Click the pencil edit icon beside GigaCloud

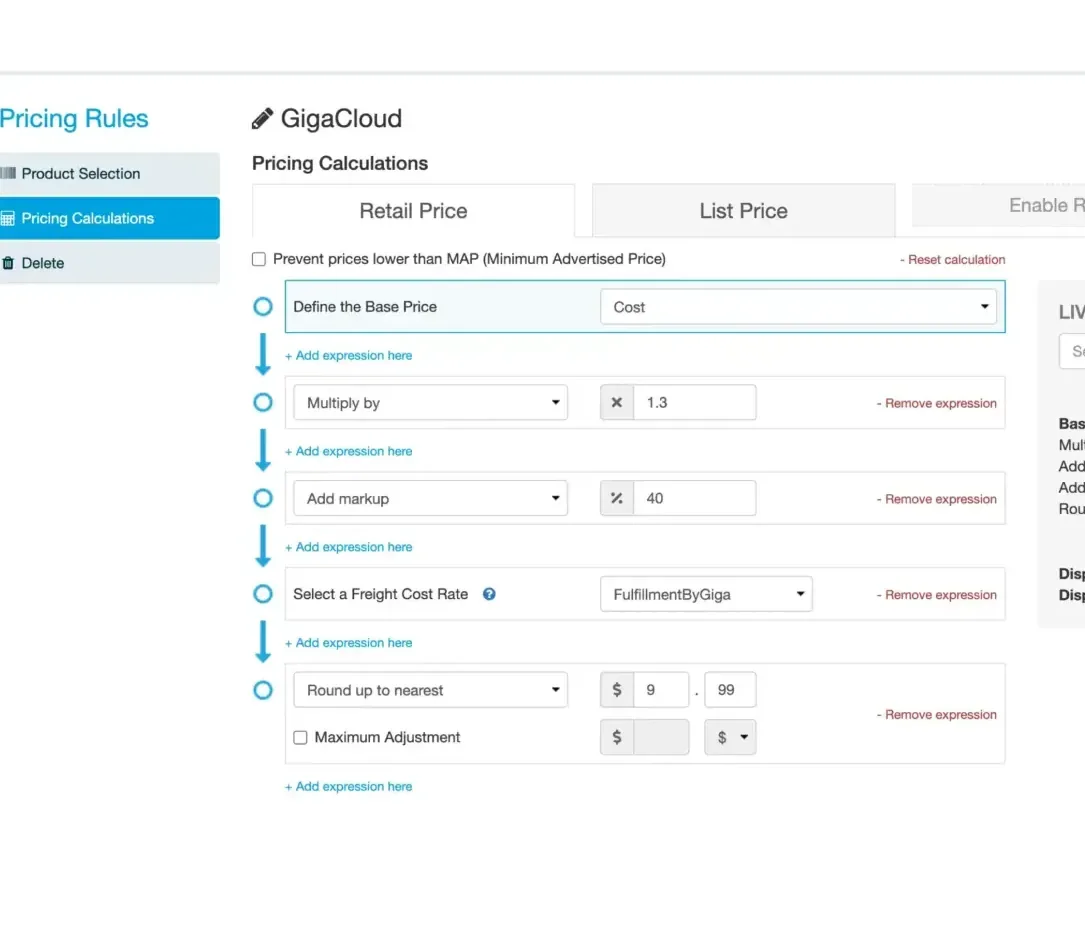pyautogui.click(x=262, y=119)
